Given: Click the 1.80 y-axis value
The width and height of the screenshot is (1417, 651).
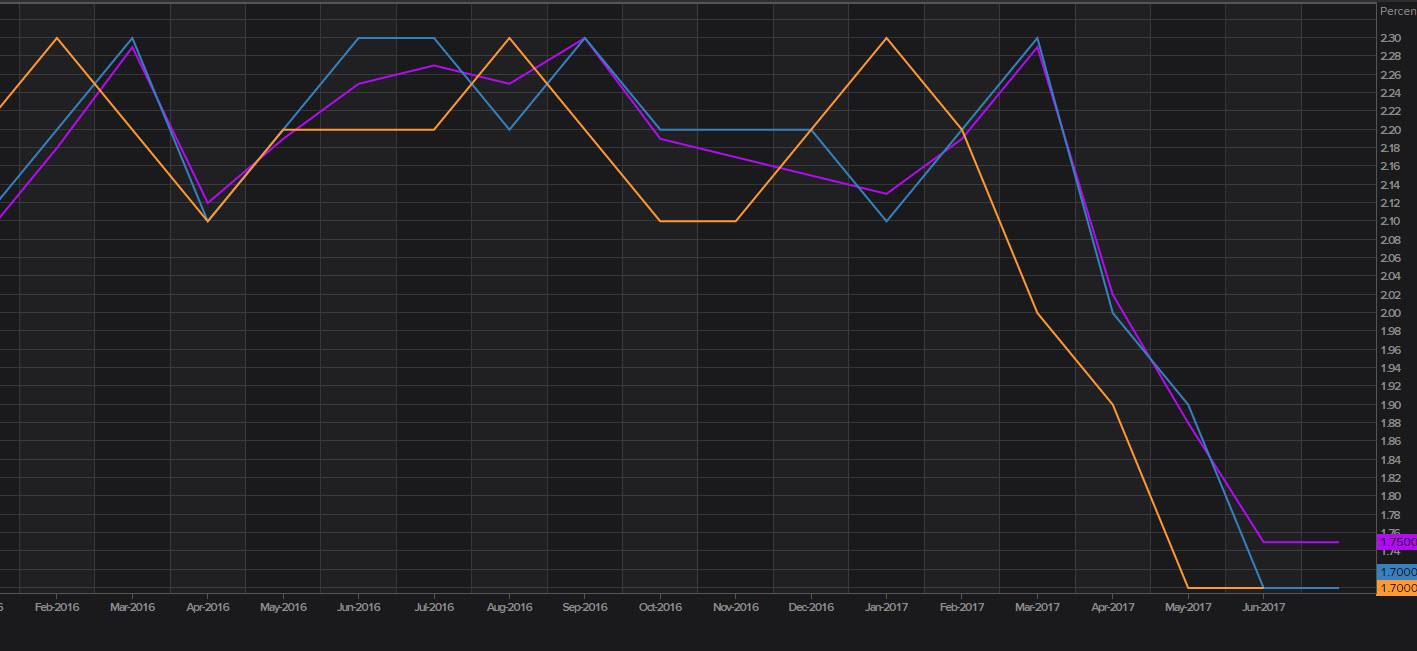Looking at the screenshot, I should pos(1391,496).
